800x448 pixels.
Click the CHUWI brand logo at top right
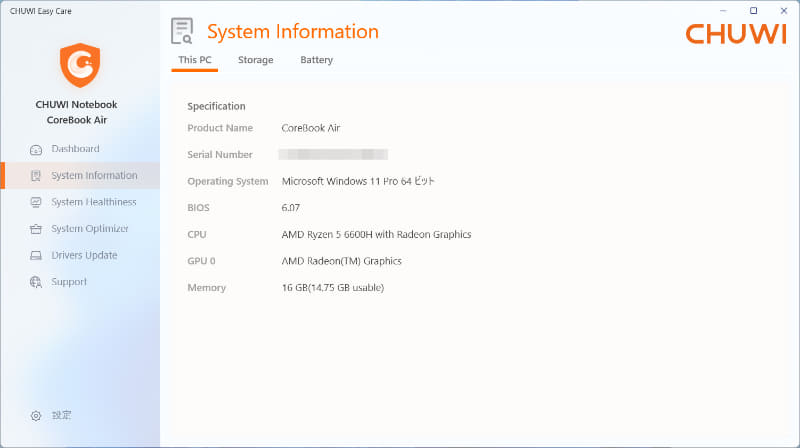(736, 34)
